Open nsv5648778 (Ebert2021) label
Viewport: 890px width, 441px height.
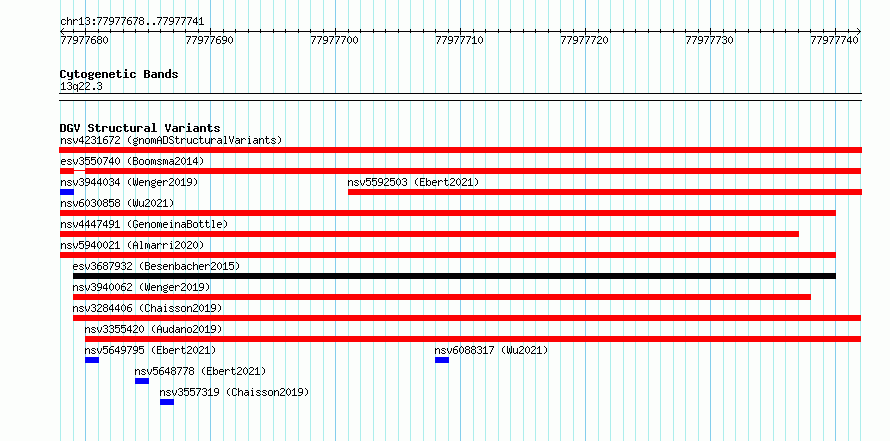200,371
